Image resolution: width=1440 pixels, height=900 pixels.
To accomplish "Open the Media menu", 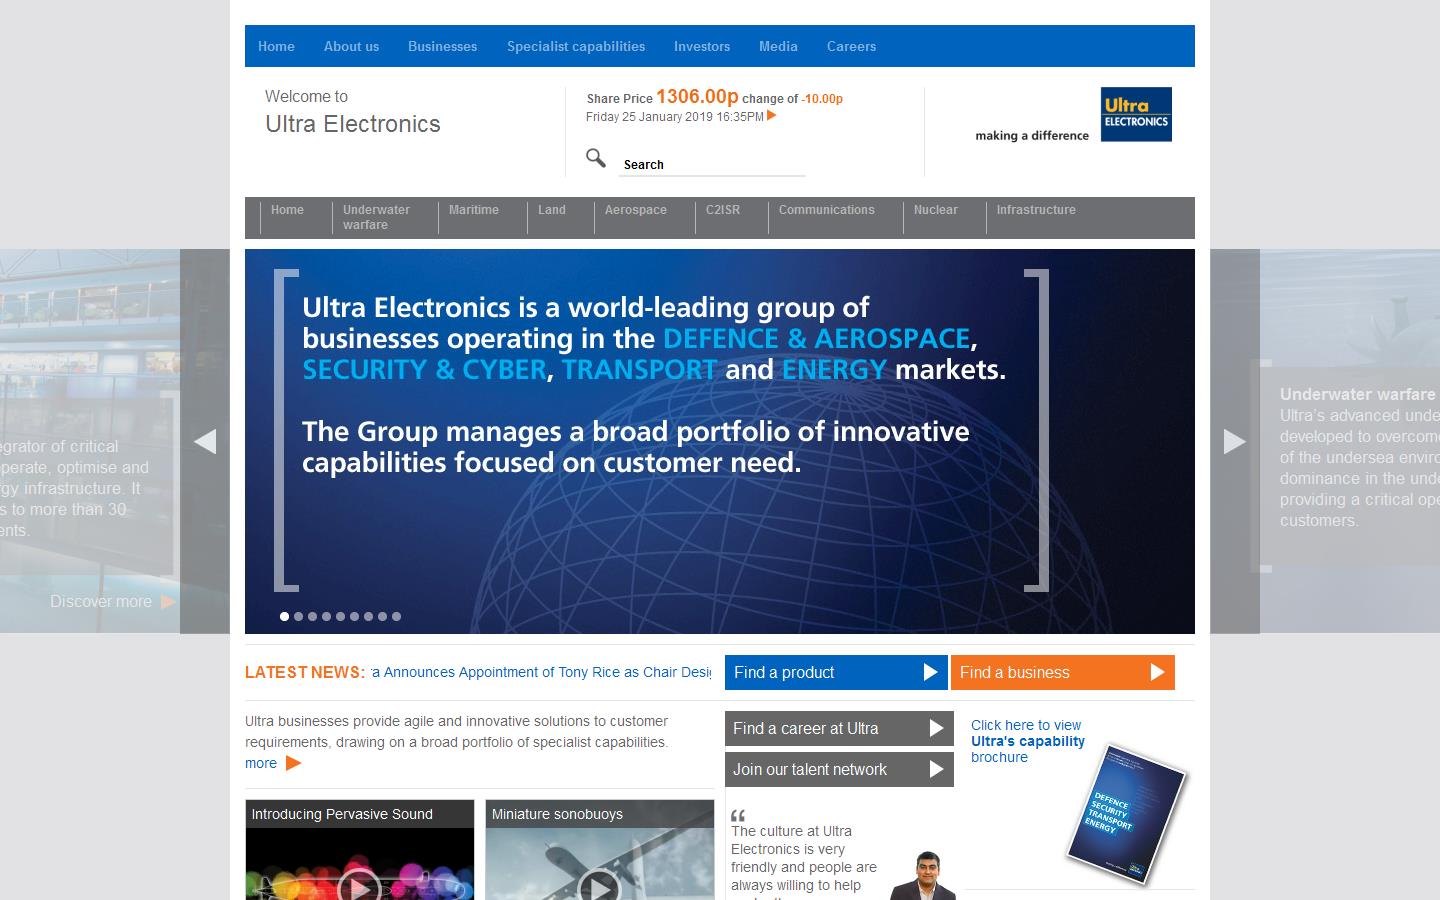I will (x=778, y=46).
